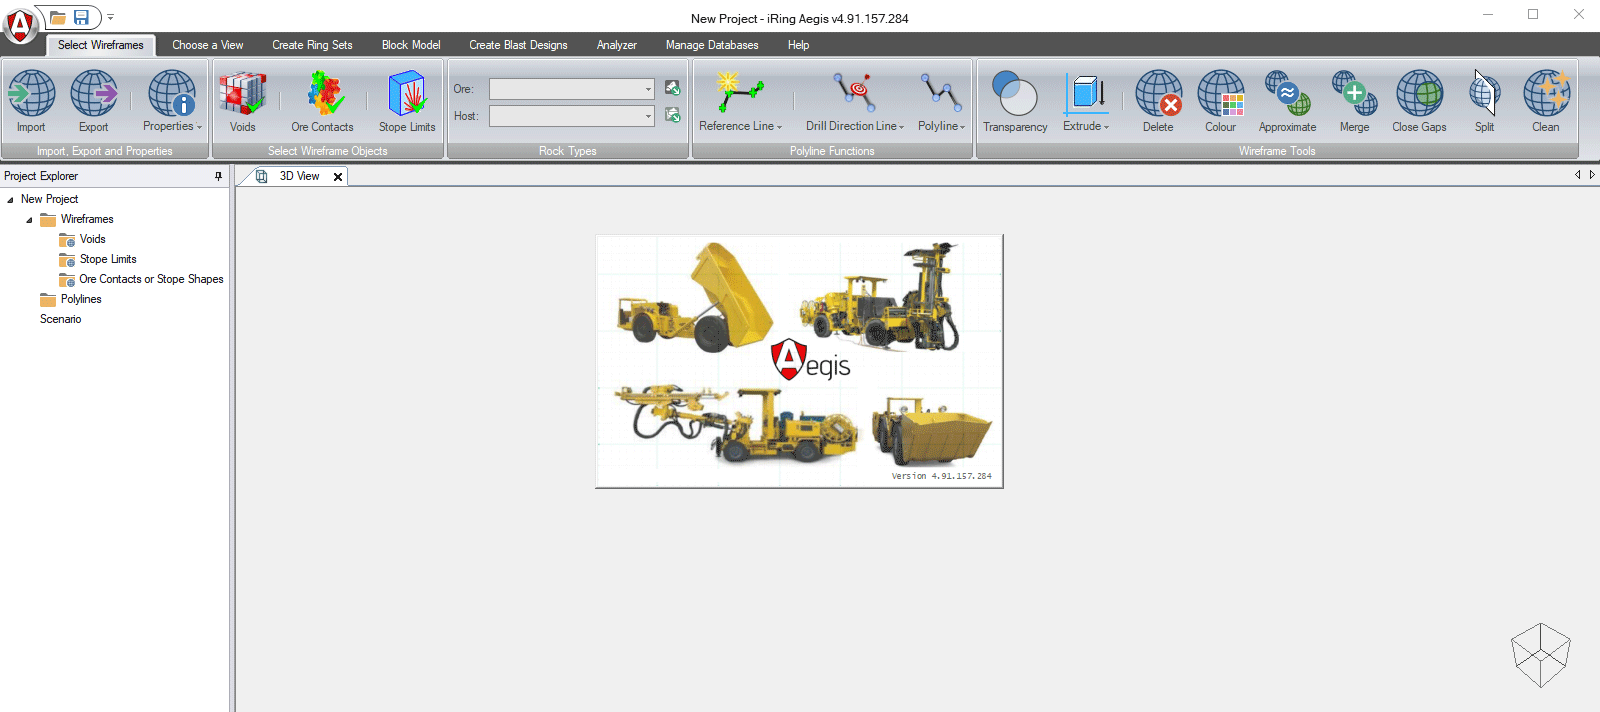Expand the Reference Line dropdown arrow

tap(779, 127)
